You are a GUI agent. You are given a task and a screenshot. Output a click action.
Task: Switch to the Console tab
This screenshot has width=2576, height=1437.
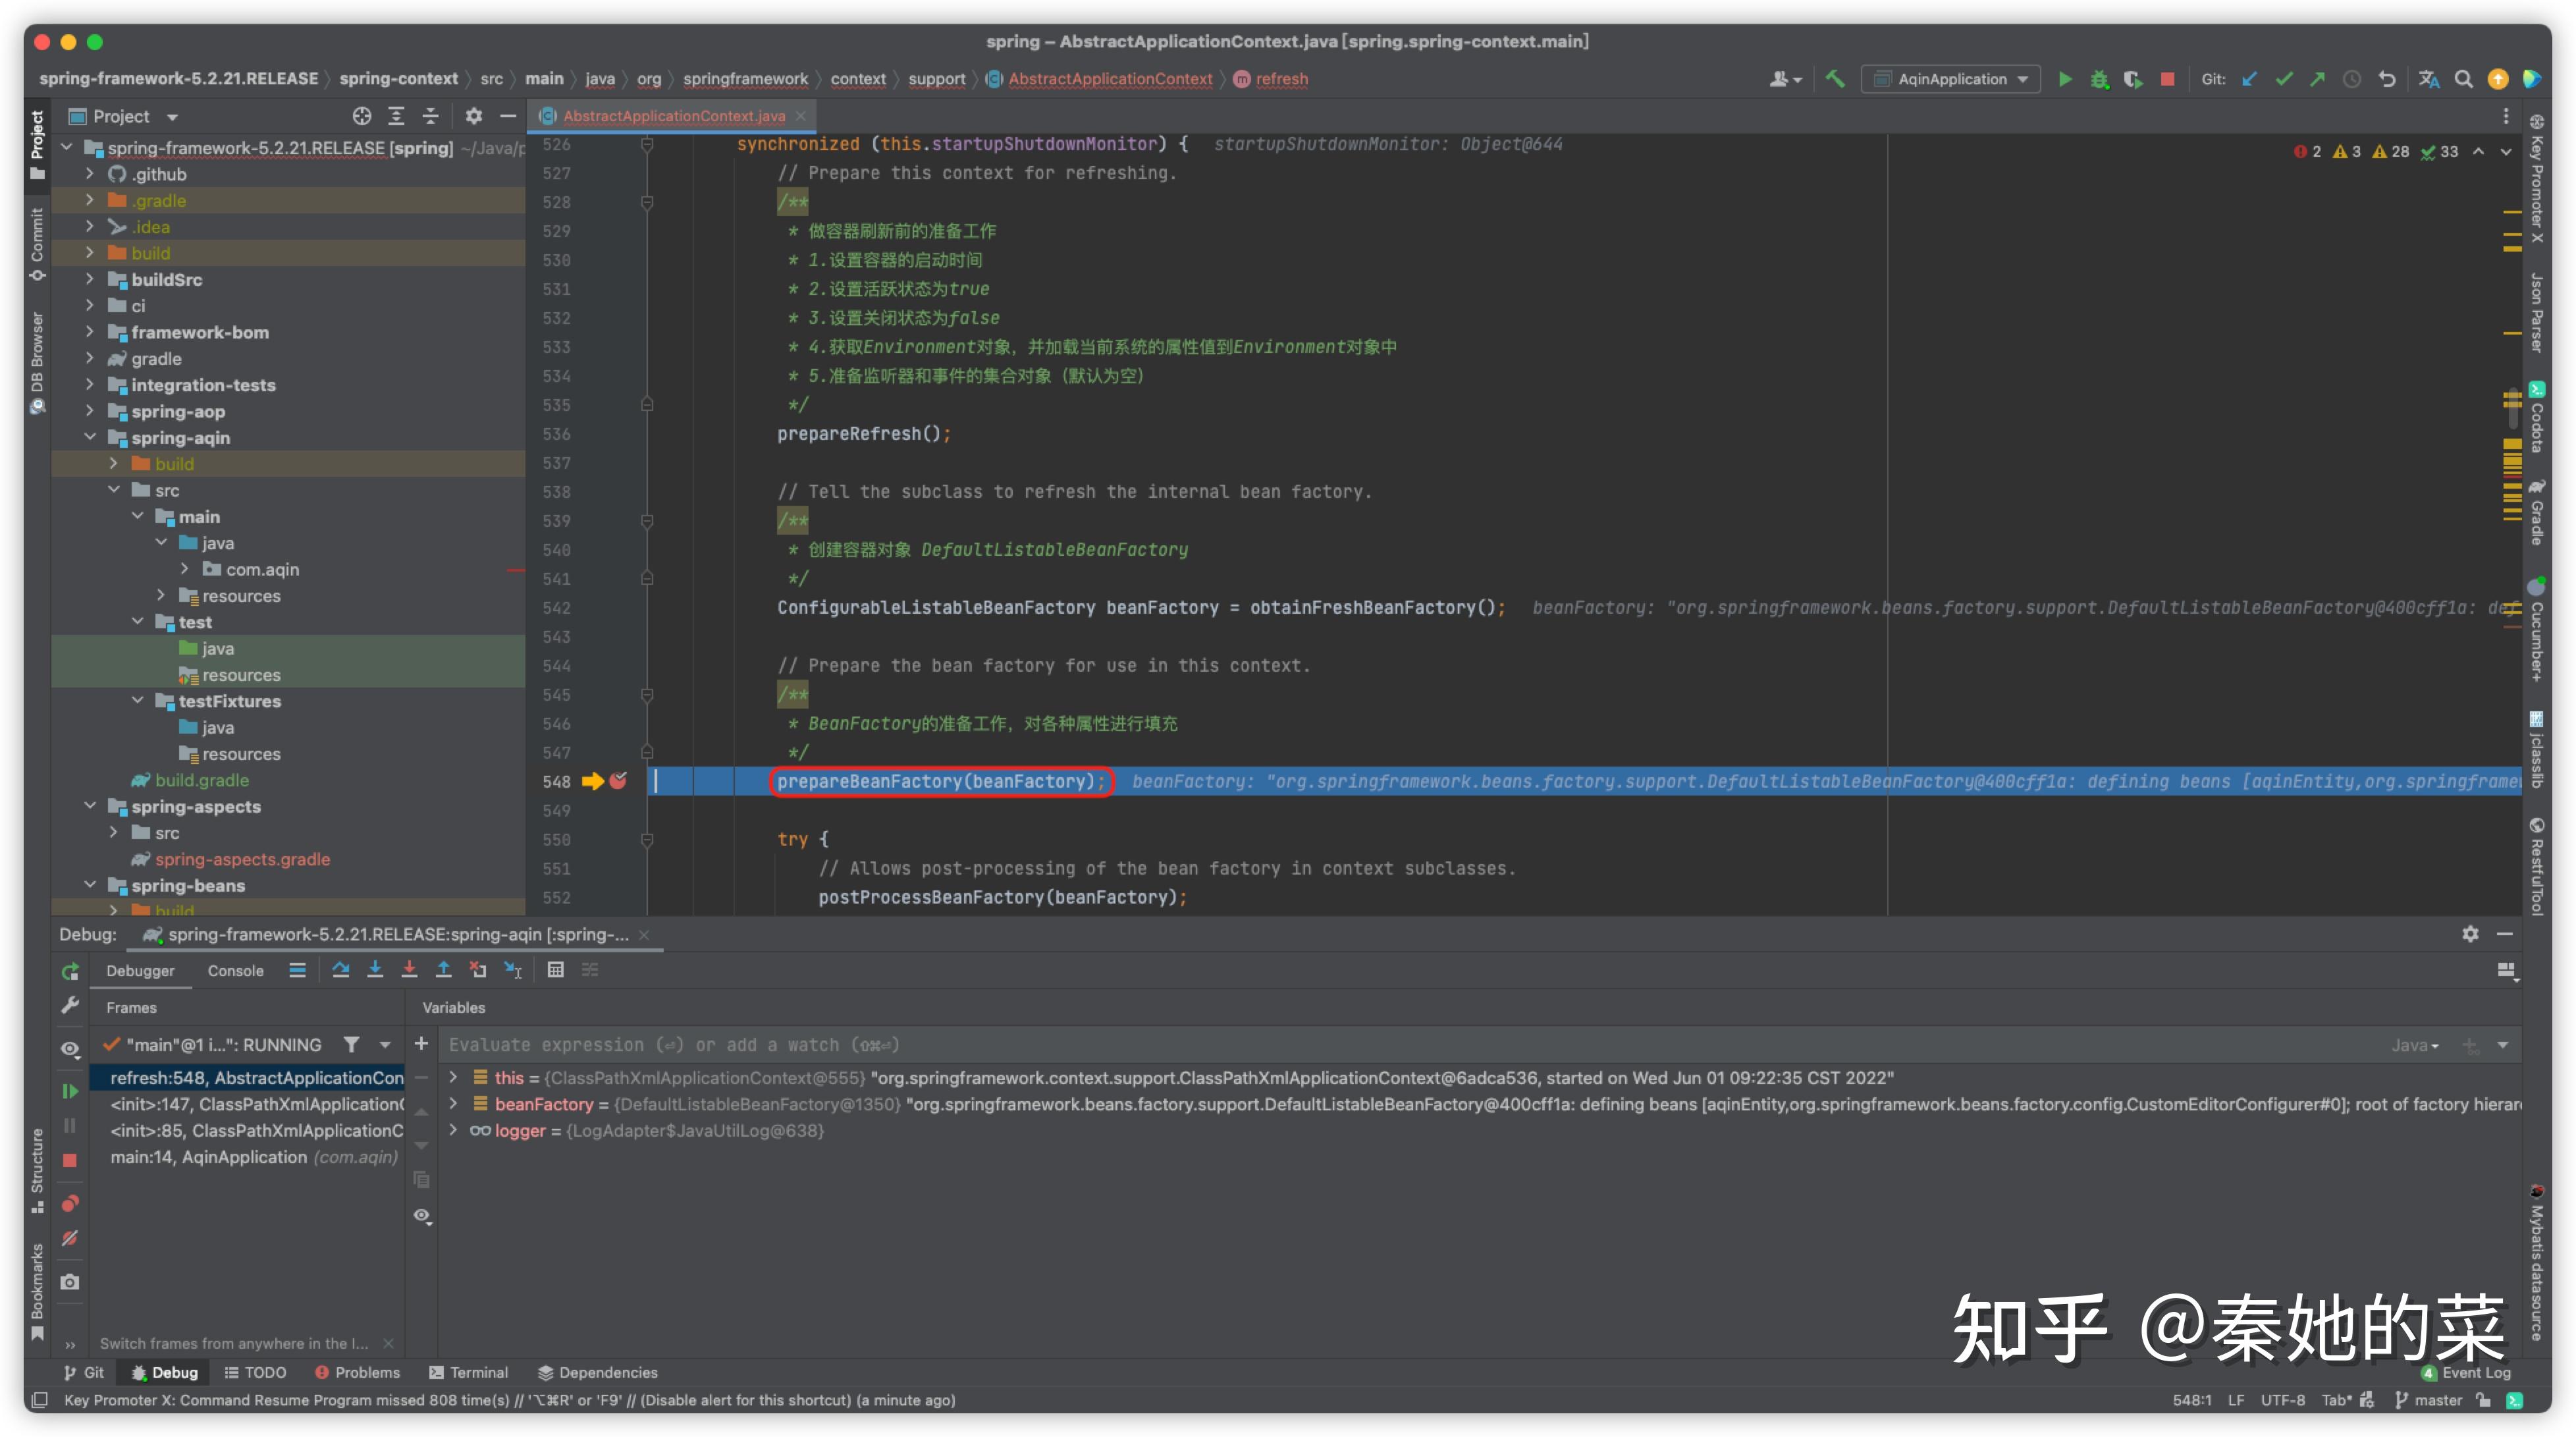(x=235, y=970)
